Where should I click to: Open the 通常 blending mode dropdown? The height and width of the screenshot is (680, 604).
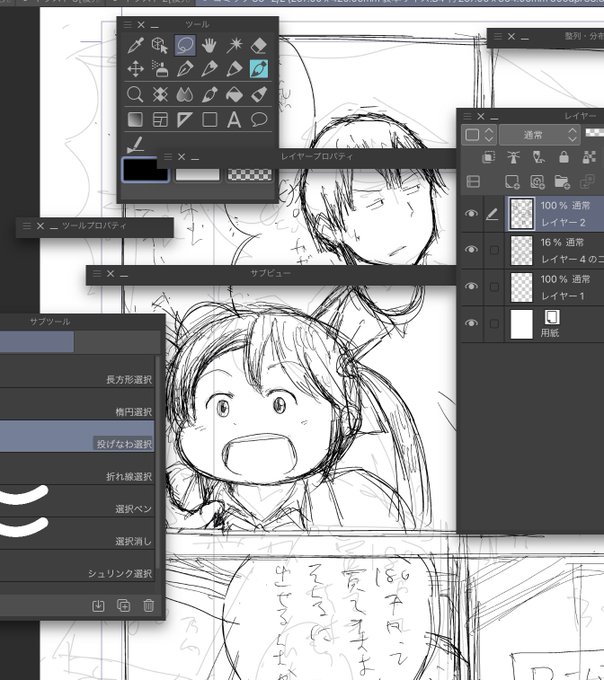pyautogui.click(x=539, y=135)
